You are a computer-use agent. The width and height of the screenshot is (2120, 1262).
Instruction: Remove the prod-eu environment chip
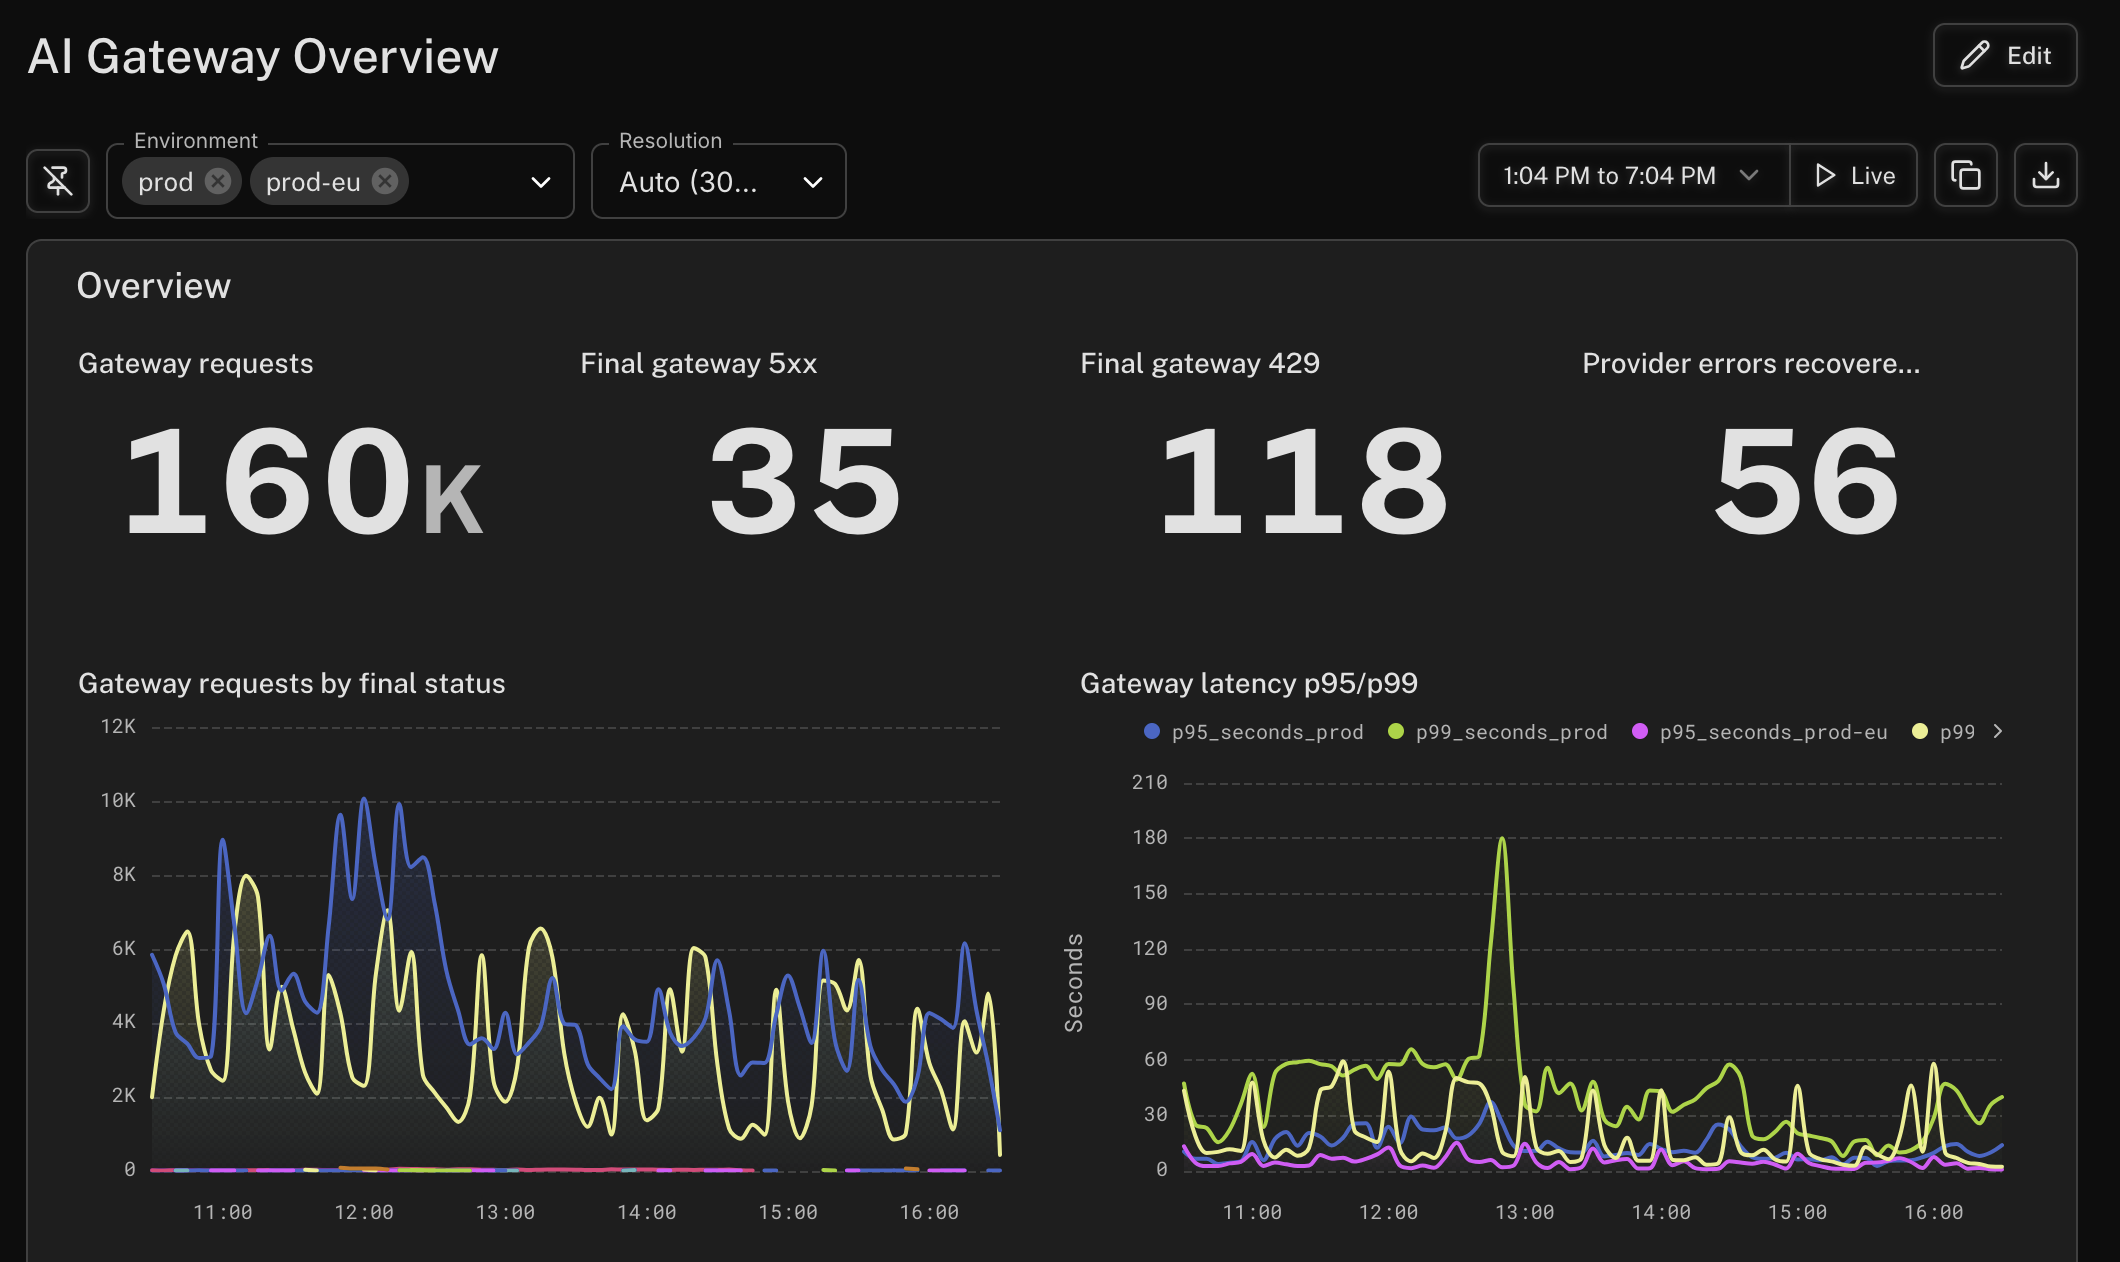click(x=385, y=181)
